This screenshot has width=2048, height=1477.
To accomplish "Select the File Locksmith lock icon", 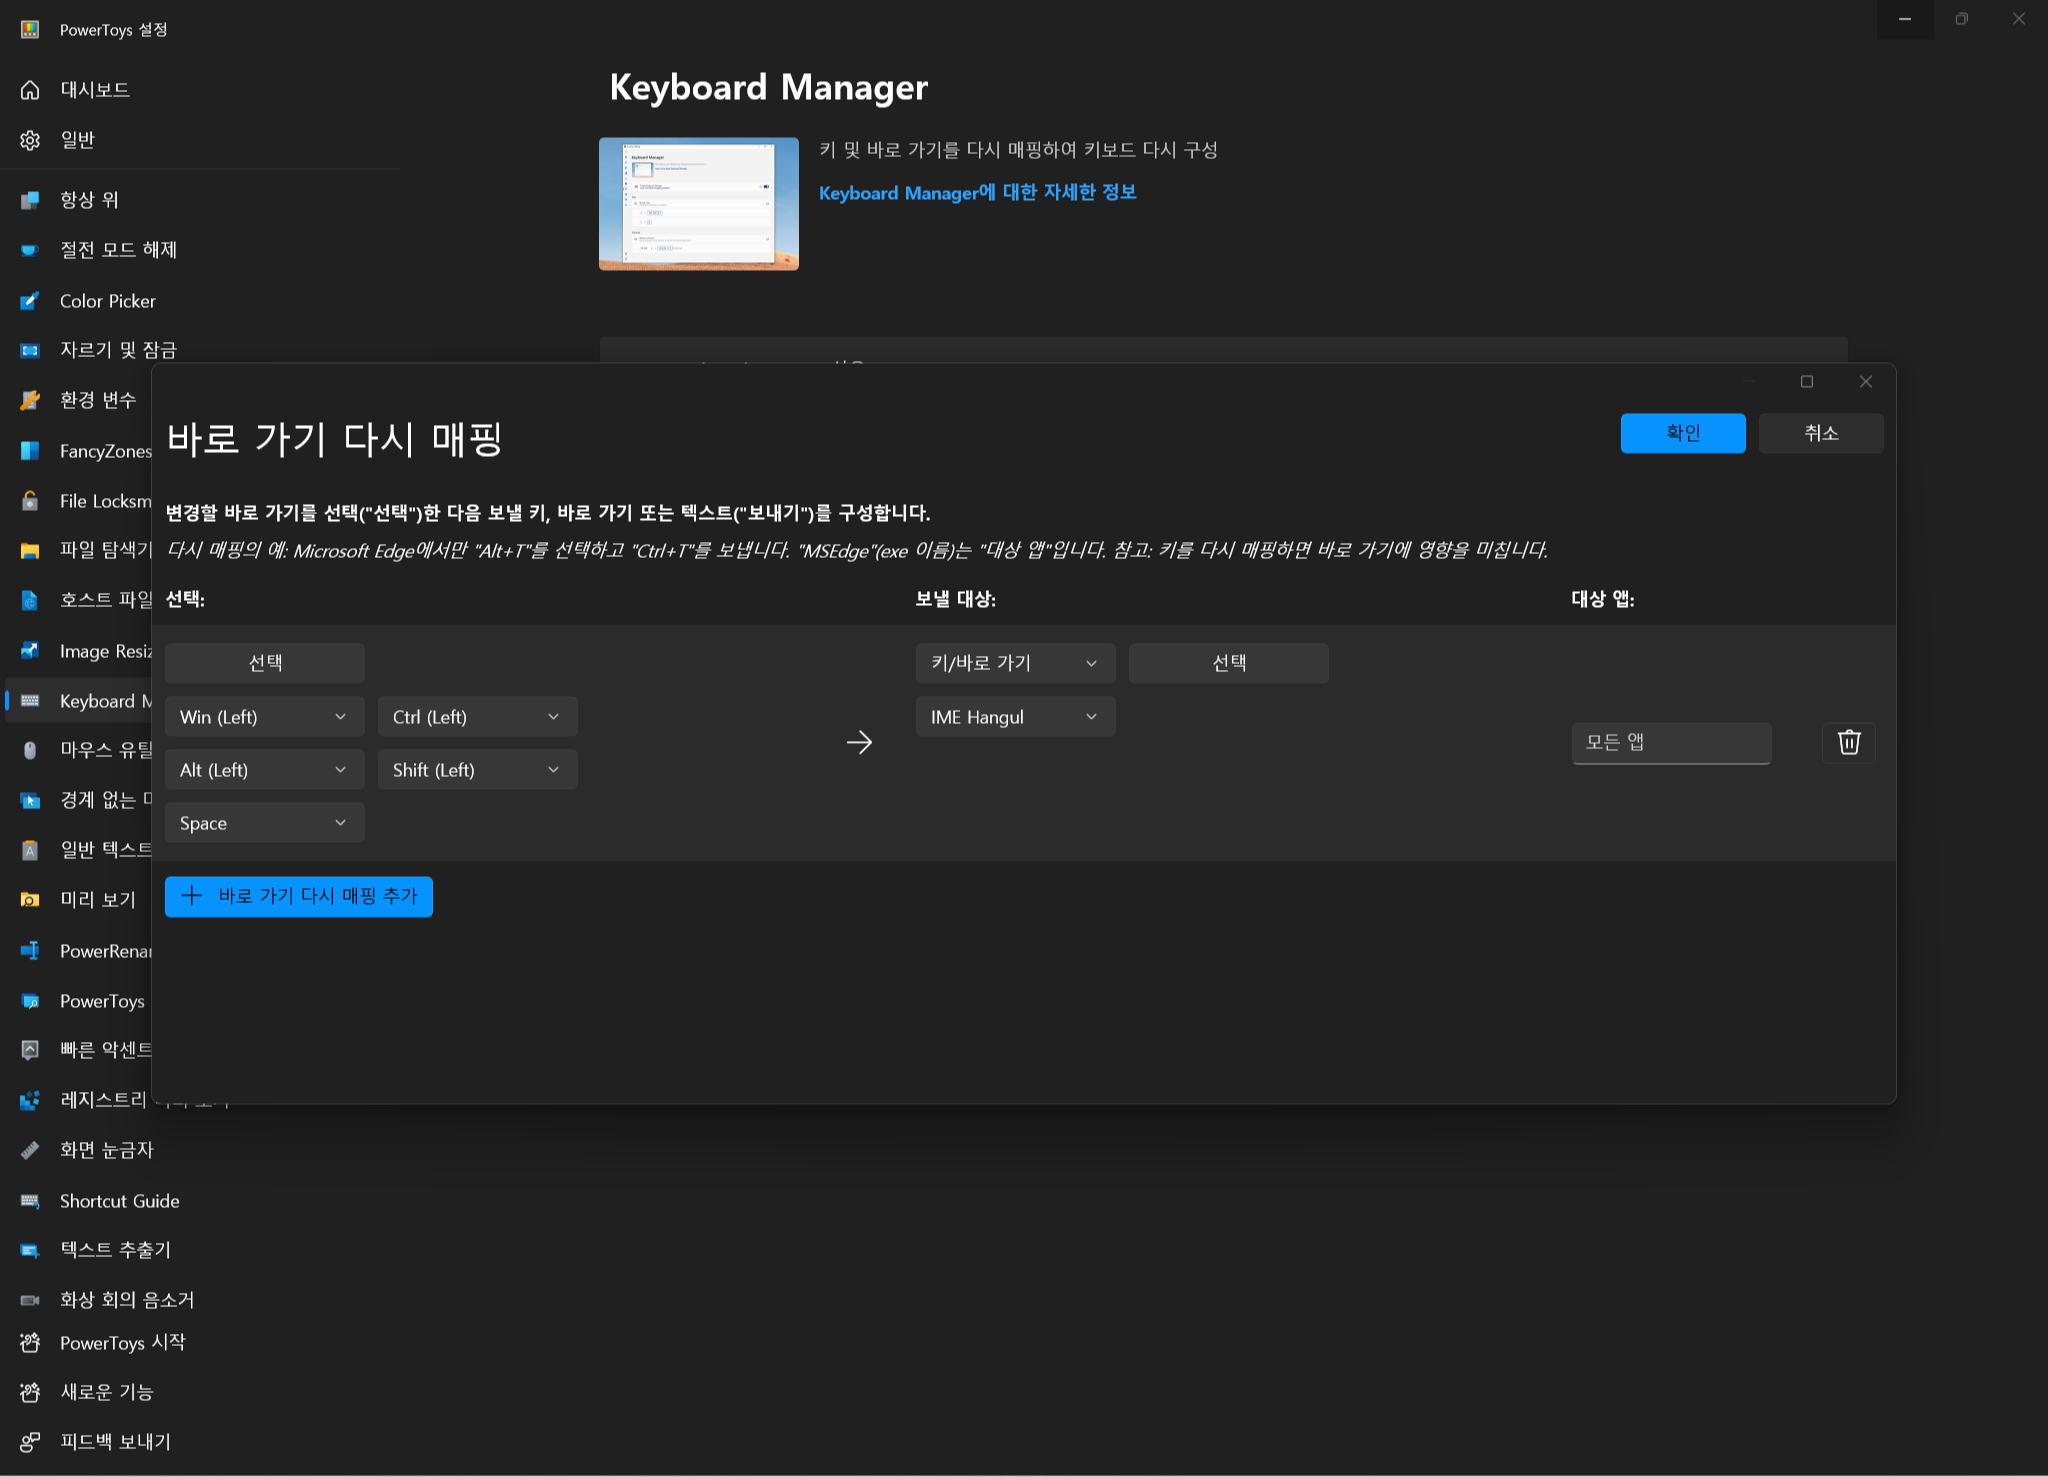I will coord(30,501).
